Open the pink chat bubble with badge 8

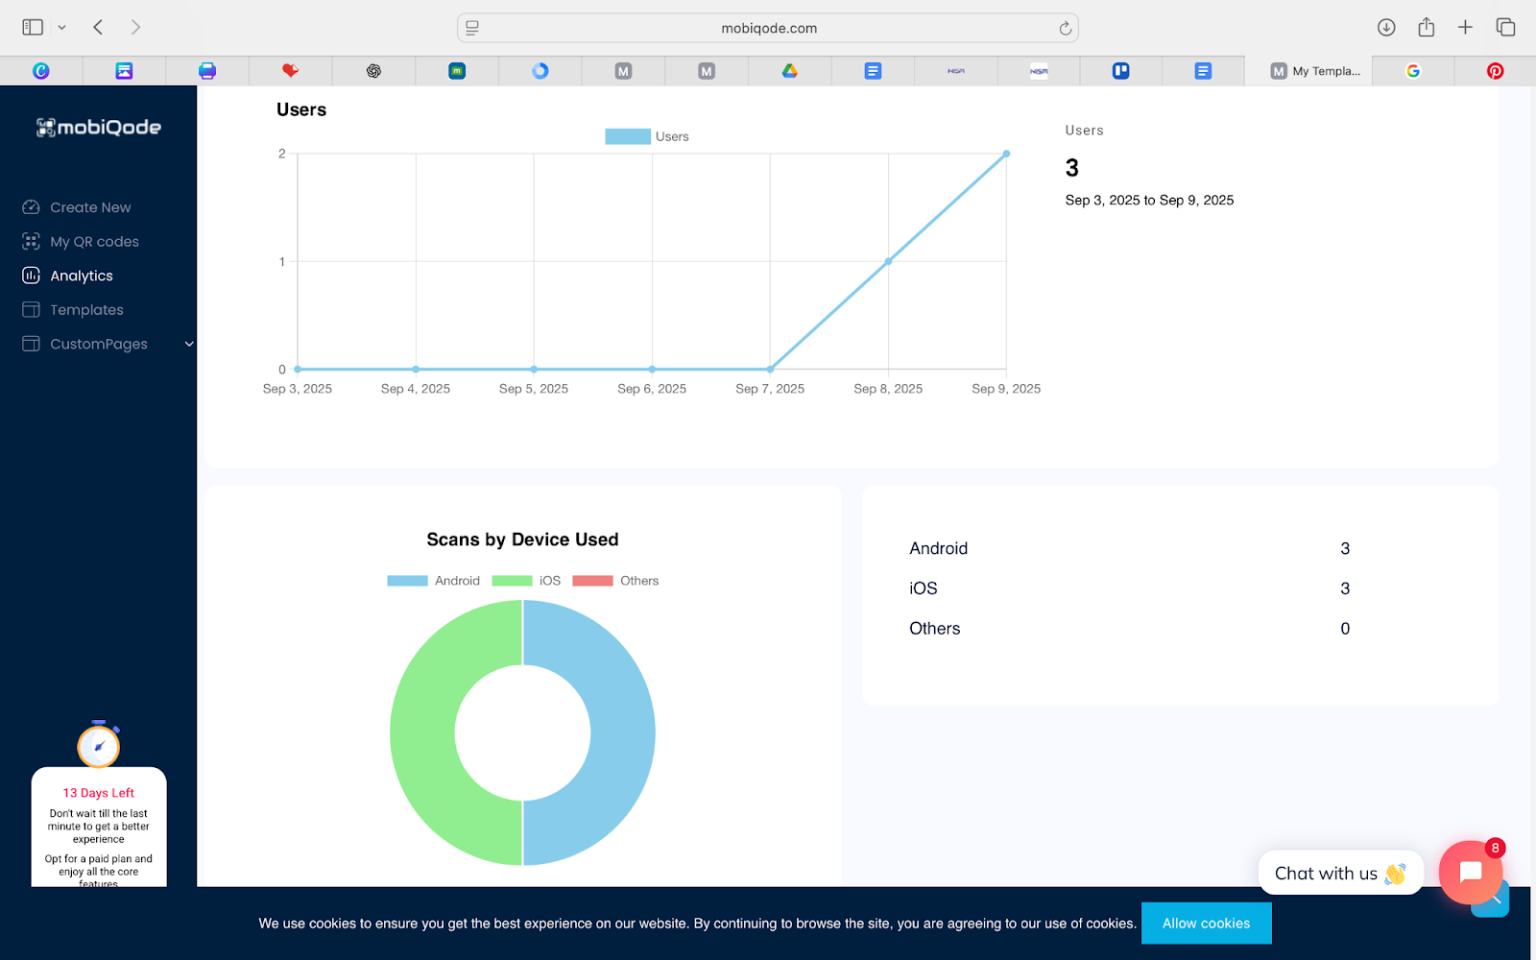tap(1470, 872)
